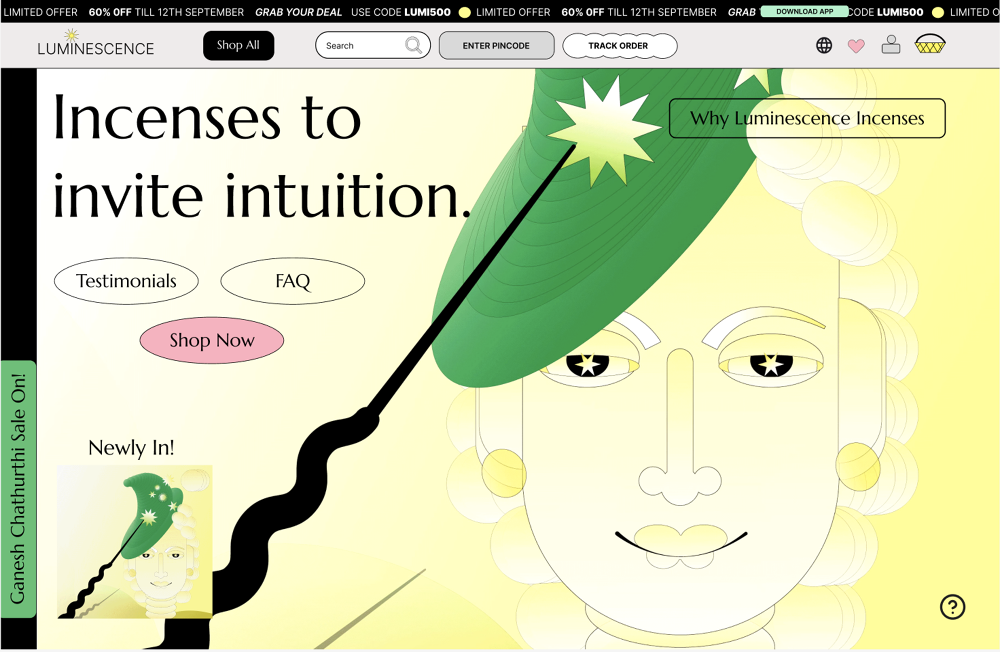Click the magnifying glass search icon
This screenshot has width=1000, height=652.
(x=413, y=45)
